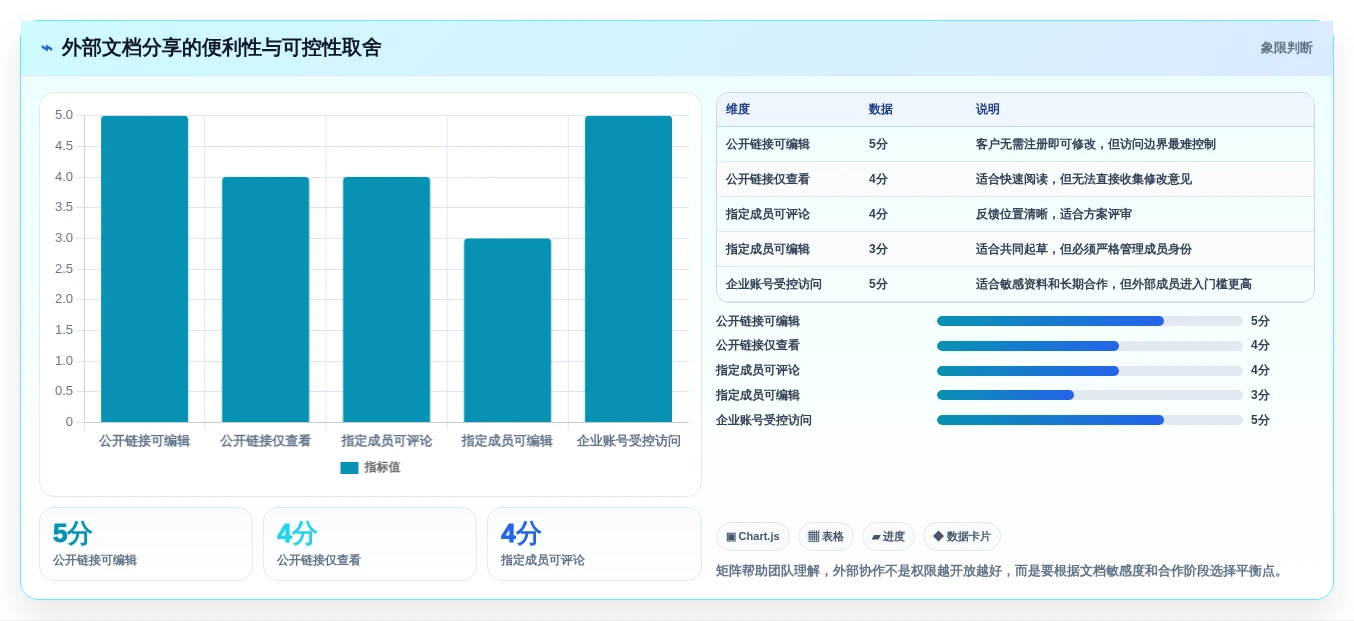Click x-axis label 指定成员可评论

[x=386, y=441]
